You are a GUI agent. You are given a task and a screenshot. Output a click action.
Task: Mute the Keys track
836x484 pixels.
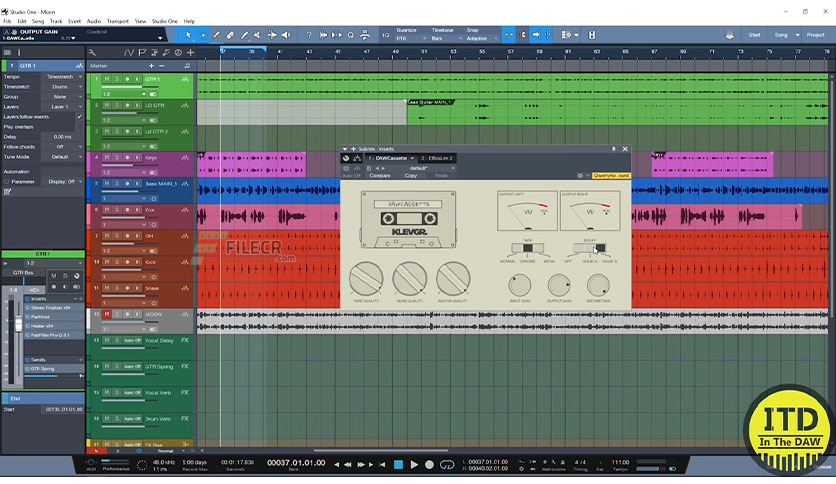(107, 157)
